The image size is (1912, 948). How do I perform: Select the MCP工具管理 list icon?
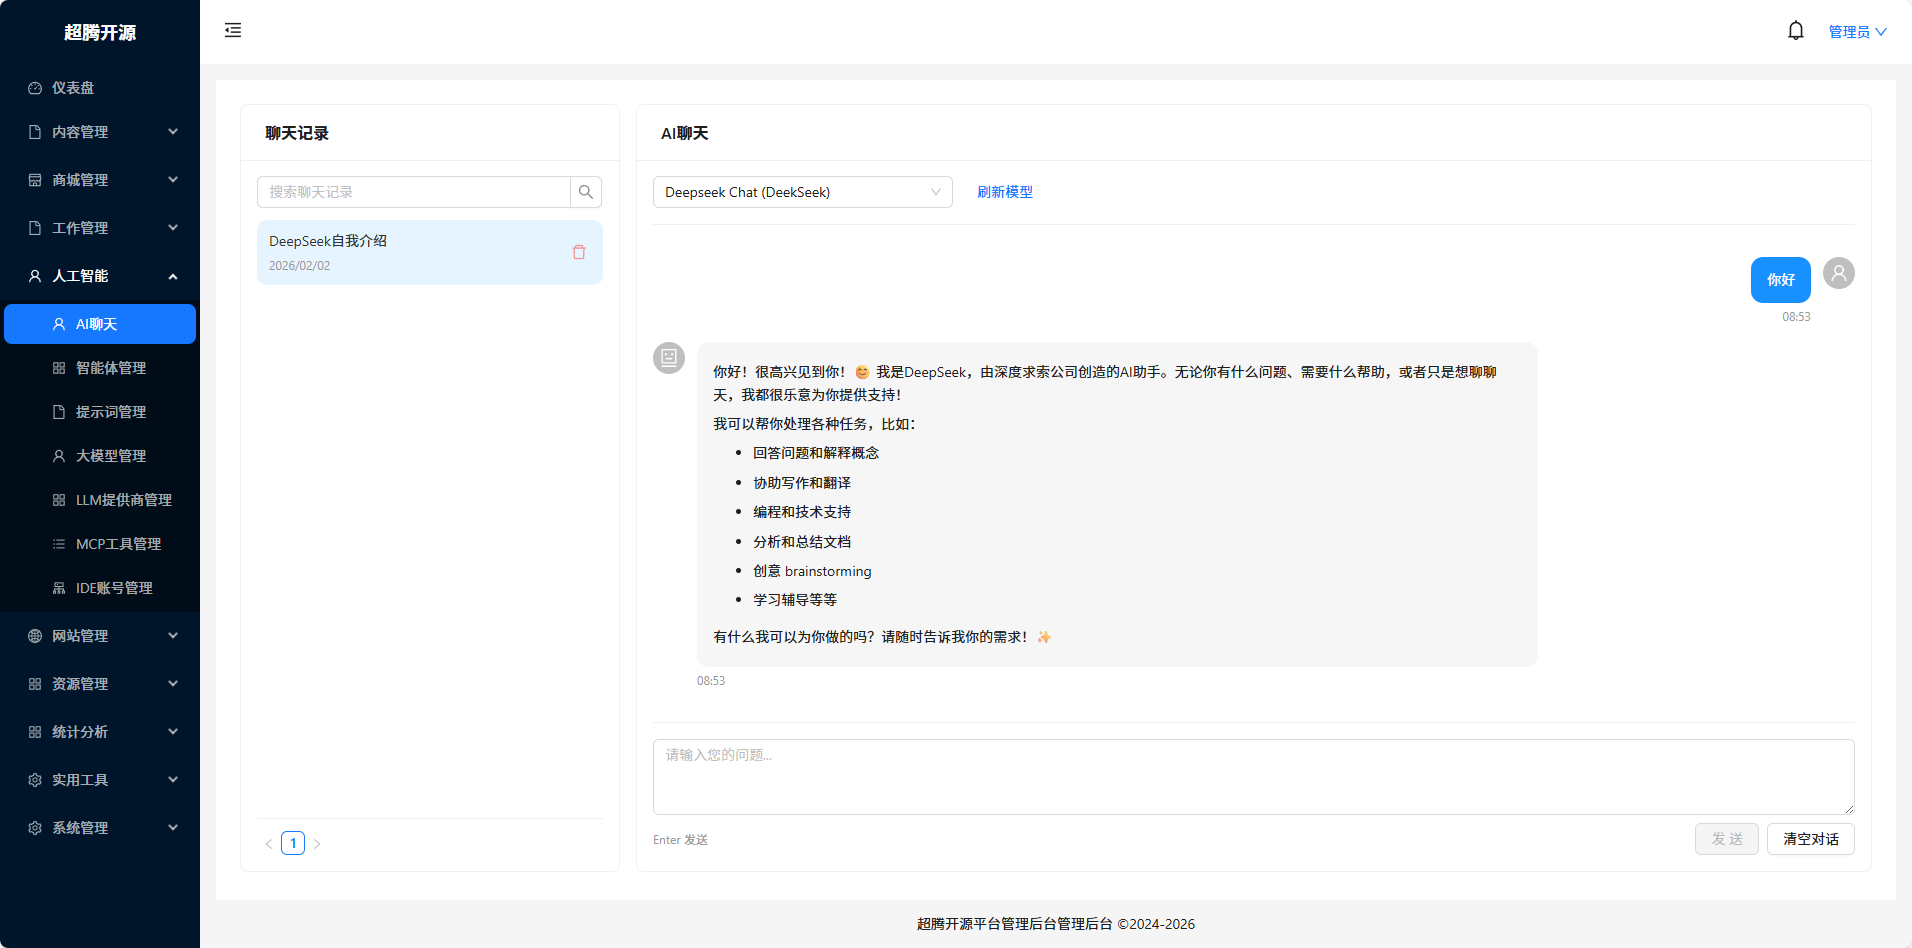click(x=57, y=543)
